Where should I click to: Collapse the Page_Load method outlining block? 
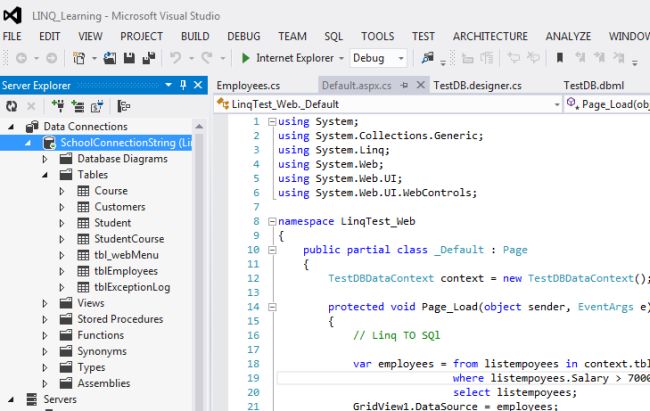(272, 307)
